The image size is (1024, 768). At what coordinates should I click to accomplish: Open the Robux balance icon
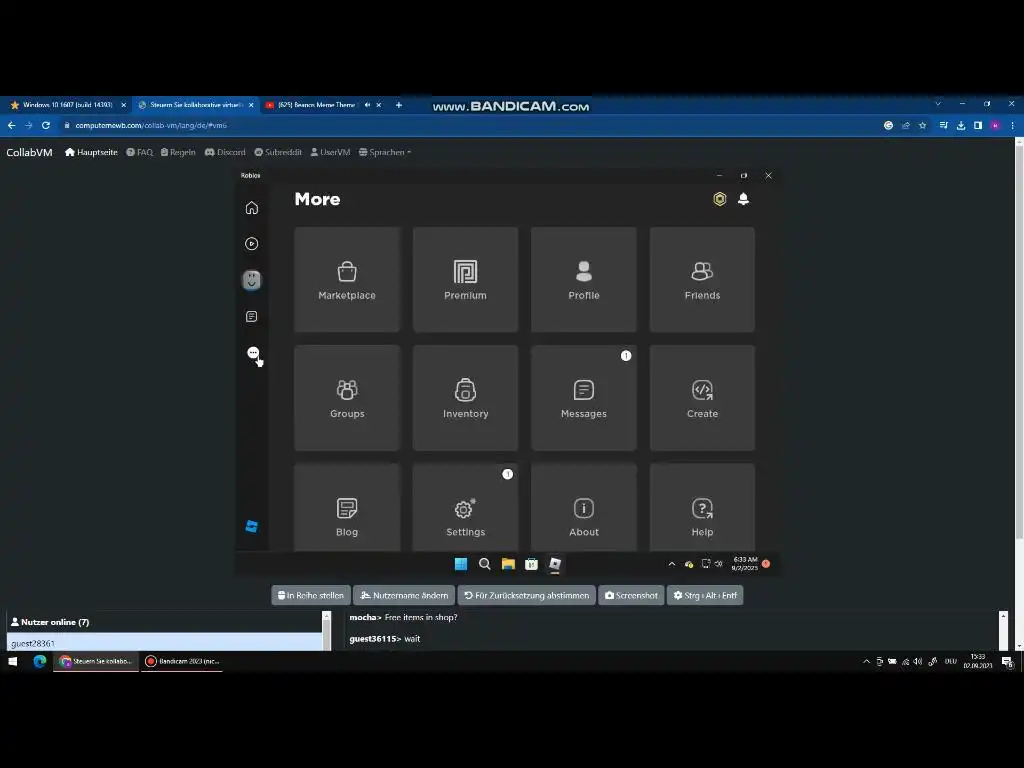(x=720, y=199)
